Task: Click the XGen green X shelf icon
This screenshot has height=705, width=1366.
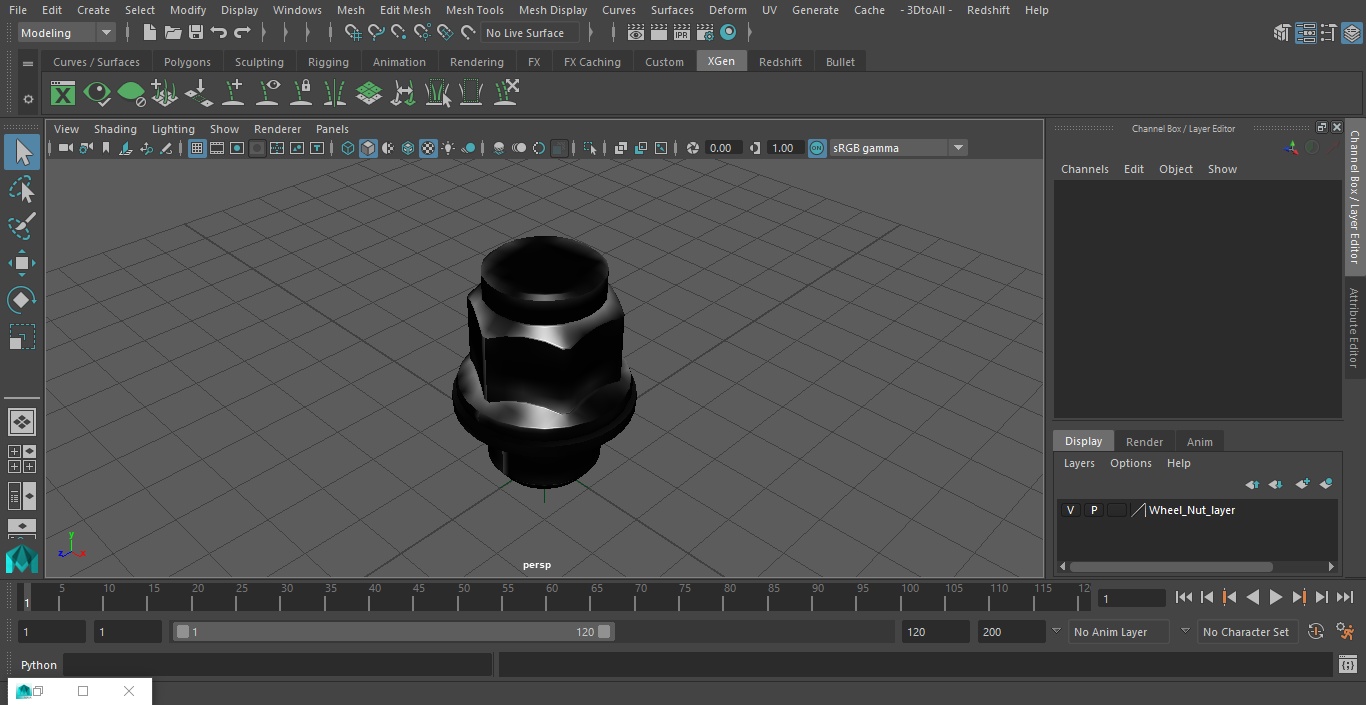Action: pos(63,94)
